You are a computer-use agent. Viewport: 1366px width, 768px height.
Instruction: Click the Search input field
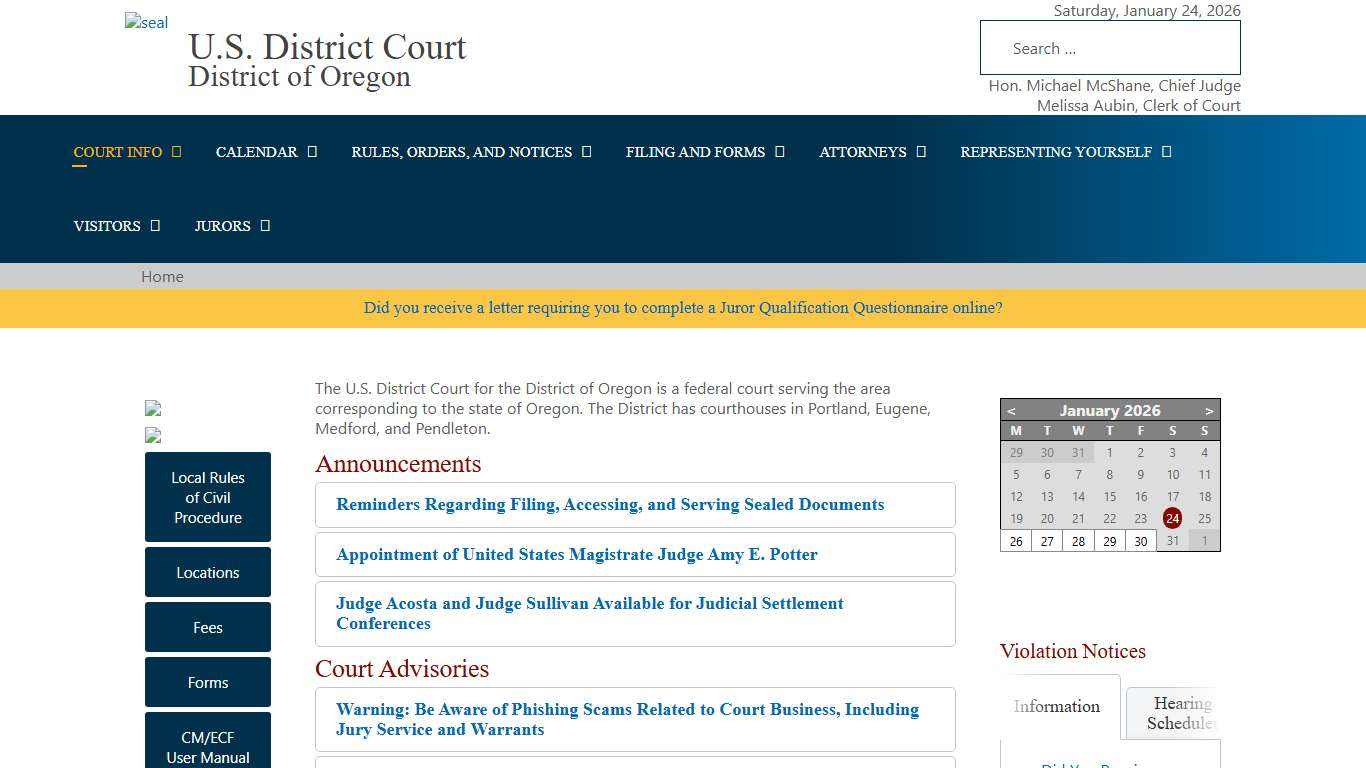[x=1110, y=47]
